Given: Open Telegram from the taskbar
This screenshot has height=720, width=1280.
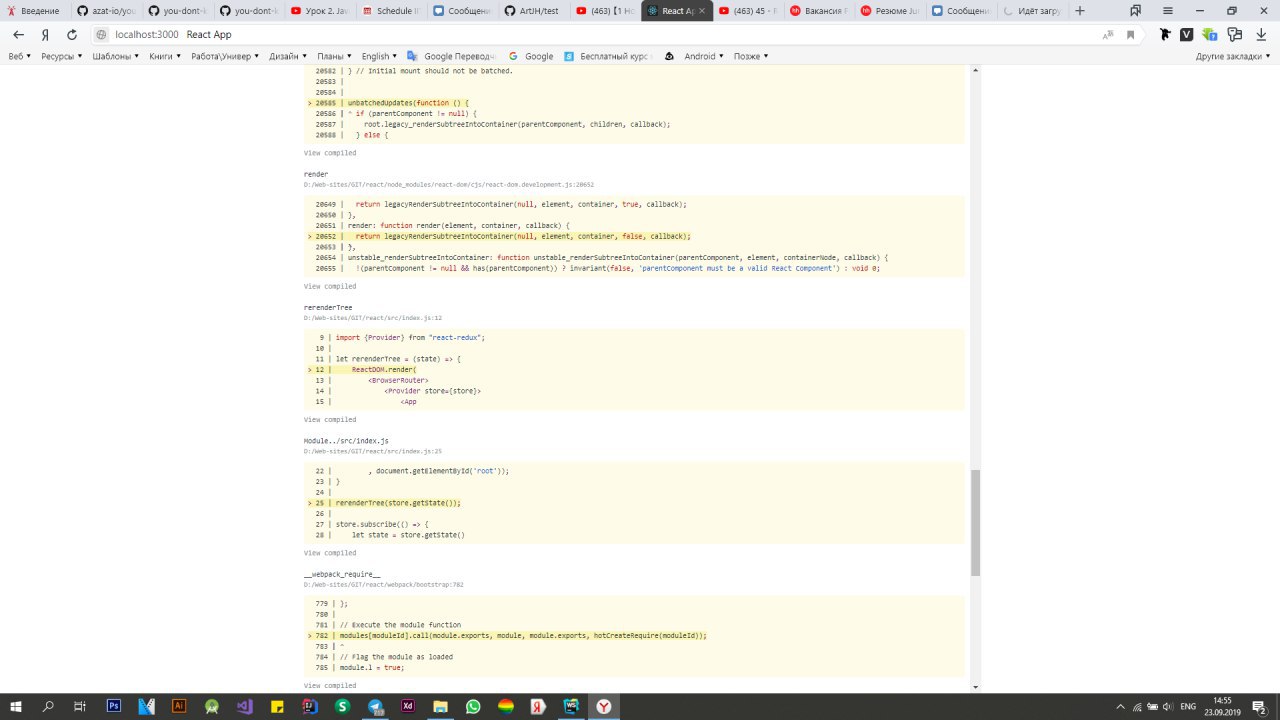Looking at the screenshot, I should tap(375, 706).
